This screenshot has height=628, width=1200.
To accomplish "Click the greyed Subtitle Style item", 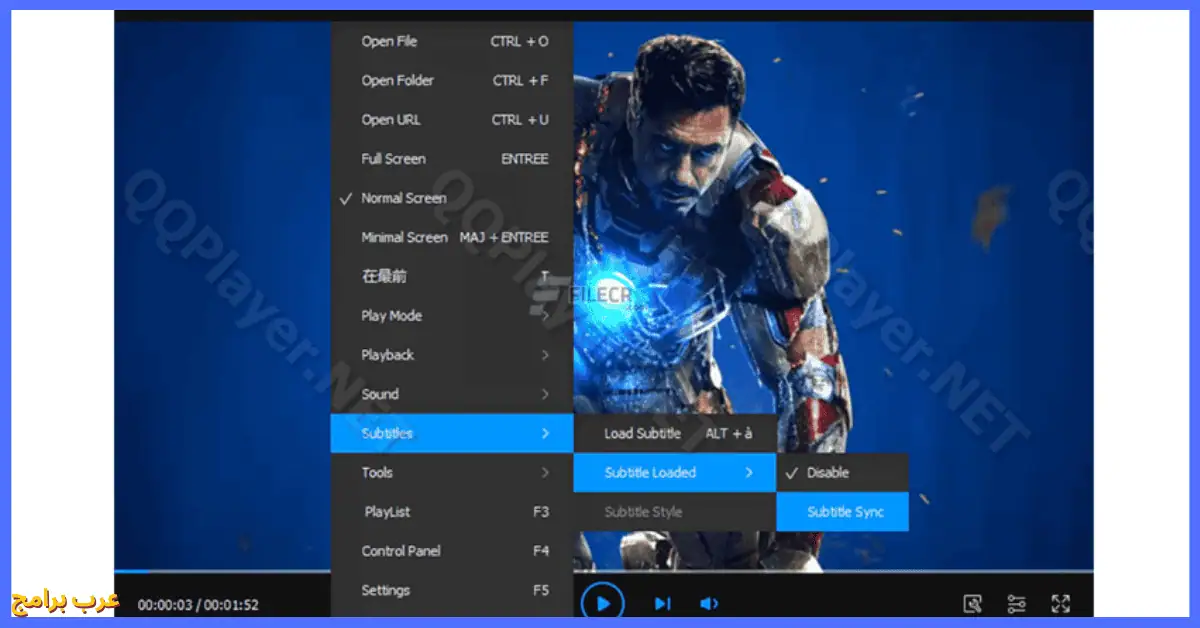I will point(675,512).
